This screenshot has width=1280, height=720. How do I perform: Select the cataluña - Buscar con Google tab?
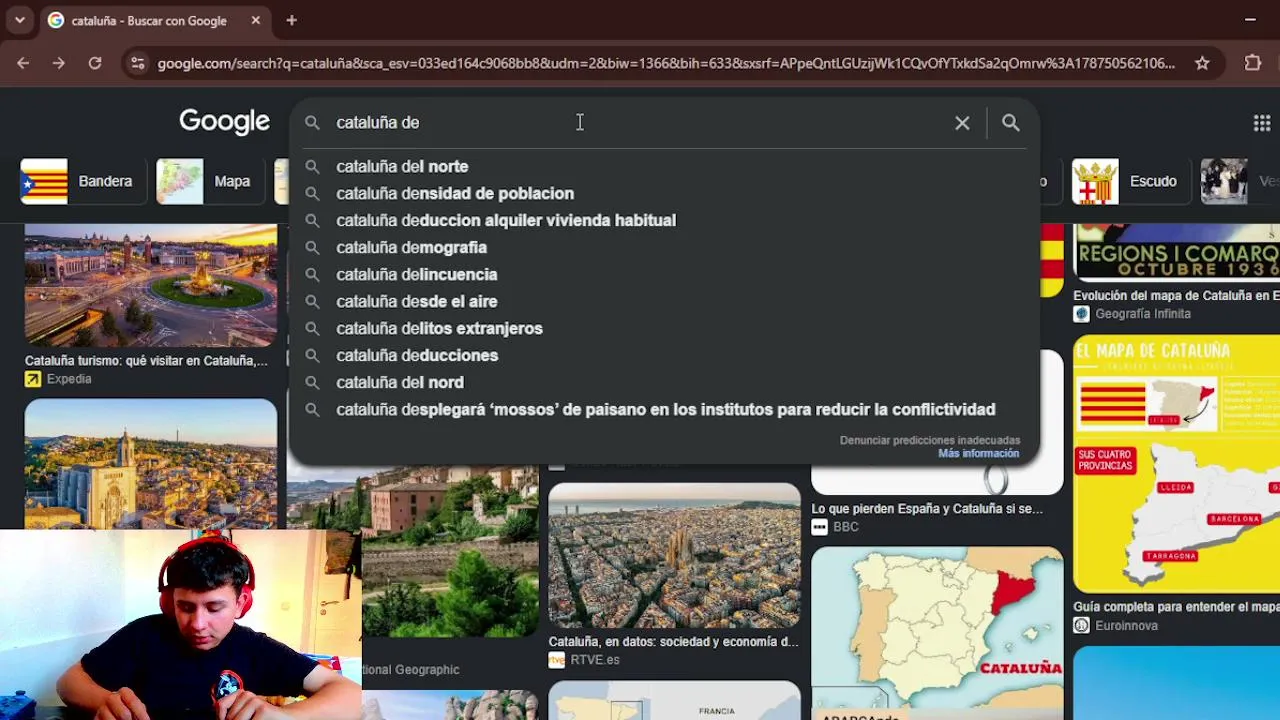(x=154, y=20)
